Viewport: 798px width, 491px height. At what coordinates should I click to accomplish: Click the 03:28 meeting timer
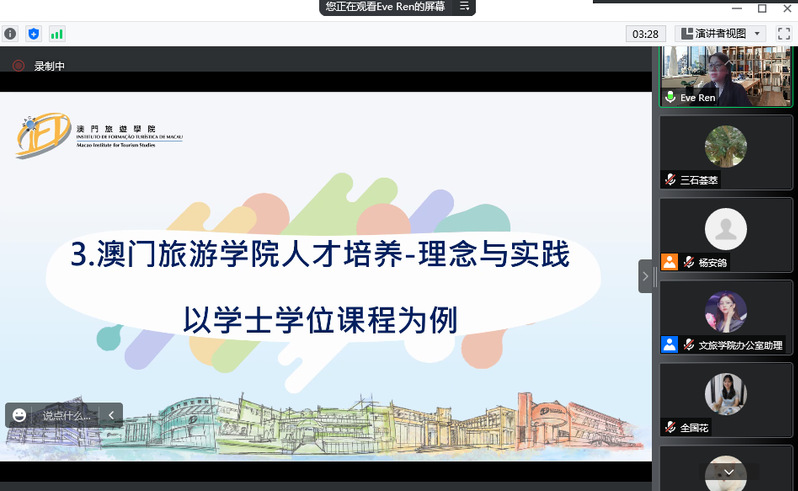click(646, 33)
